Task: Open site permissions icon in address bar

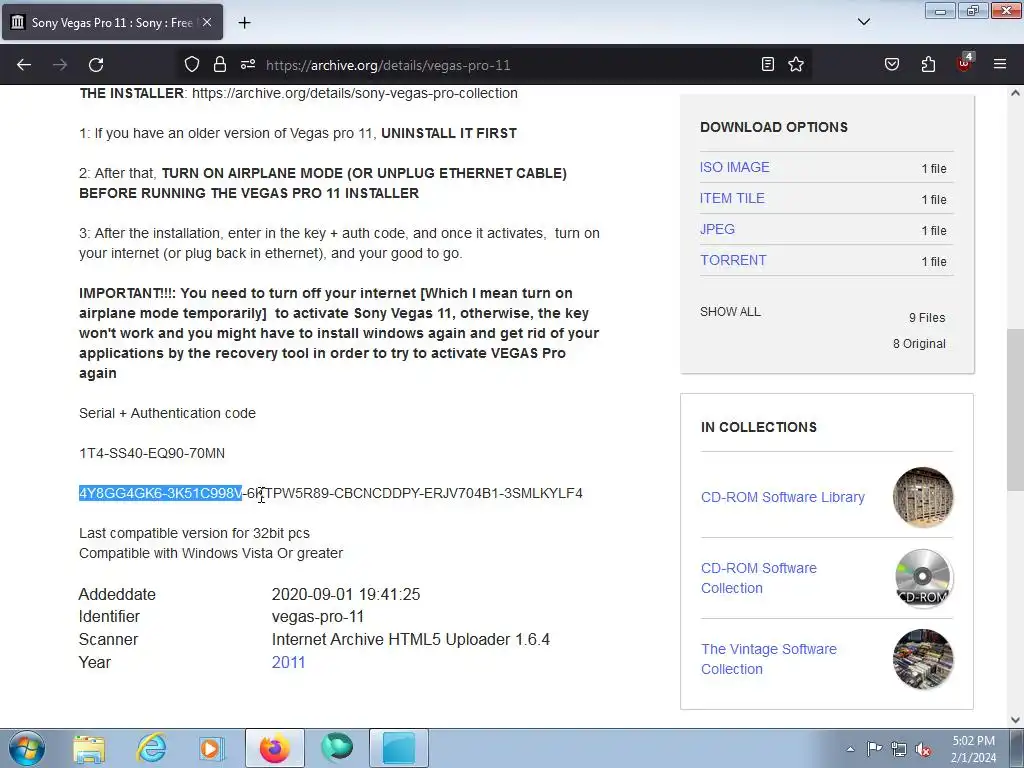Action: 248,64
